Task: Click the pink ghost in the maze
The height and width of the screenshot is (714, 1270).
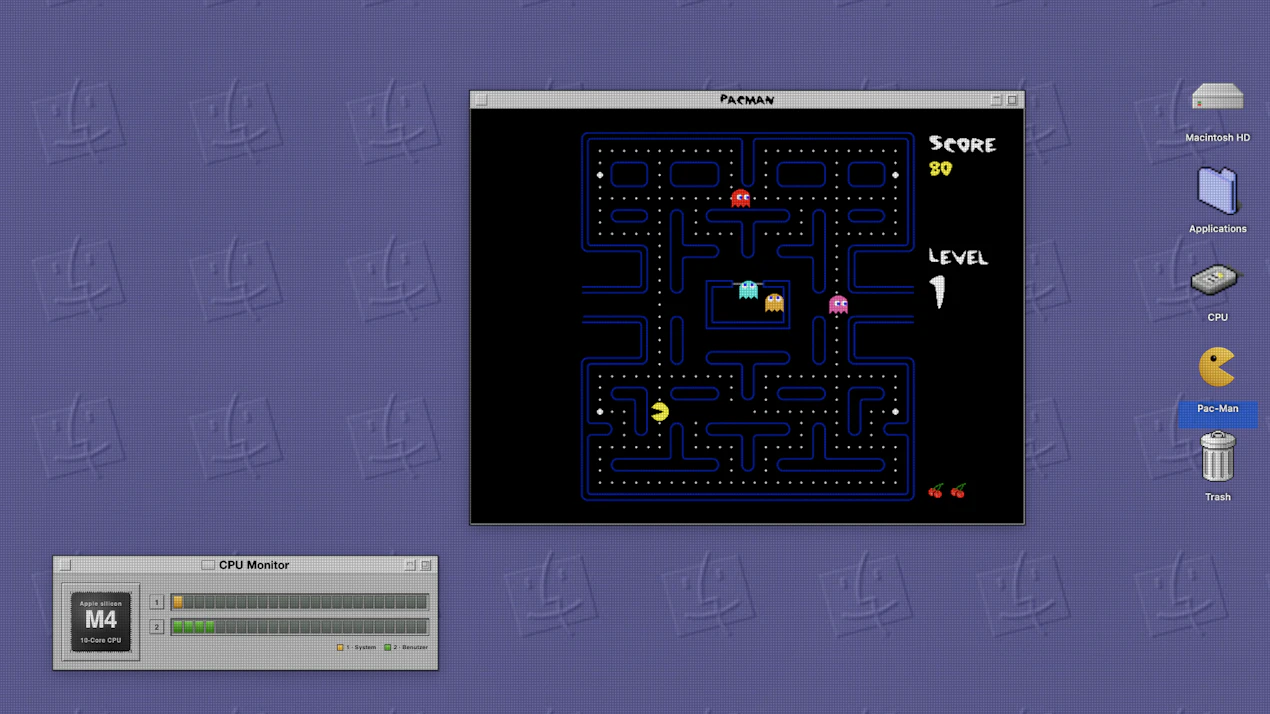Action: coord(838,304)
